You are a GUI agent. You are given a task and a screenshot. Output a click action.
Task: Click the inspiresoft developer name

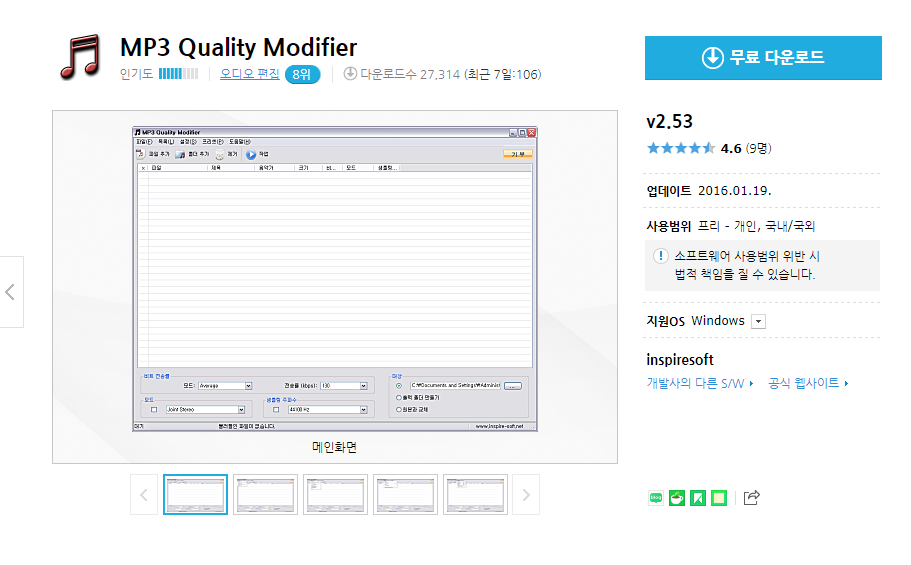[x=680, y=360]
